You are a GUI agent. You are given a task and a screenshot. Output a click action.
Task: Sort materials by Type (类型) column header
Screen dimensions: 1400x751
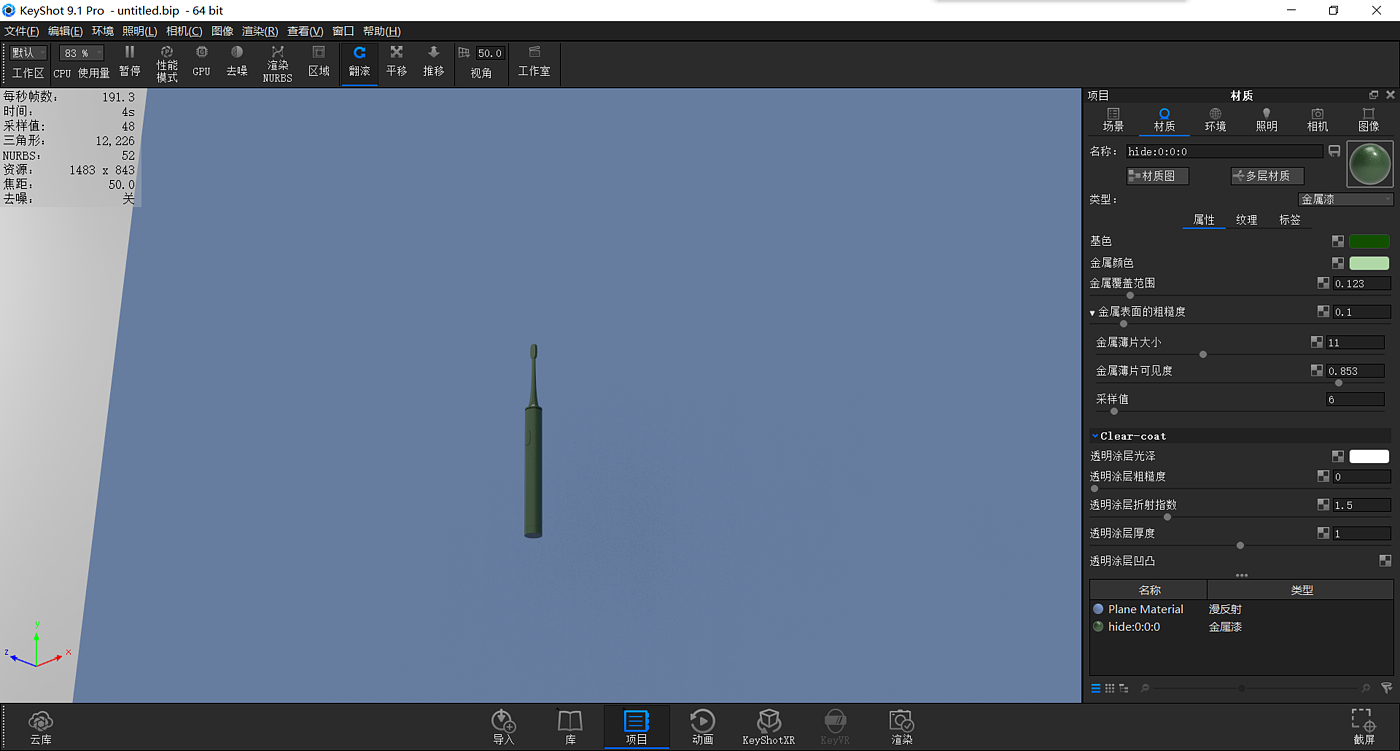(x=1301, y=590)
